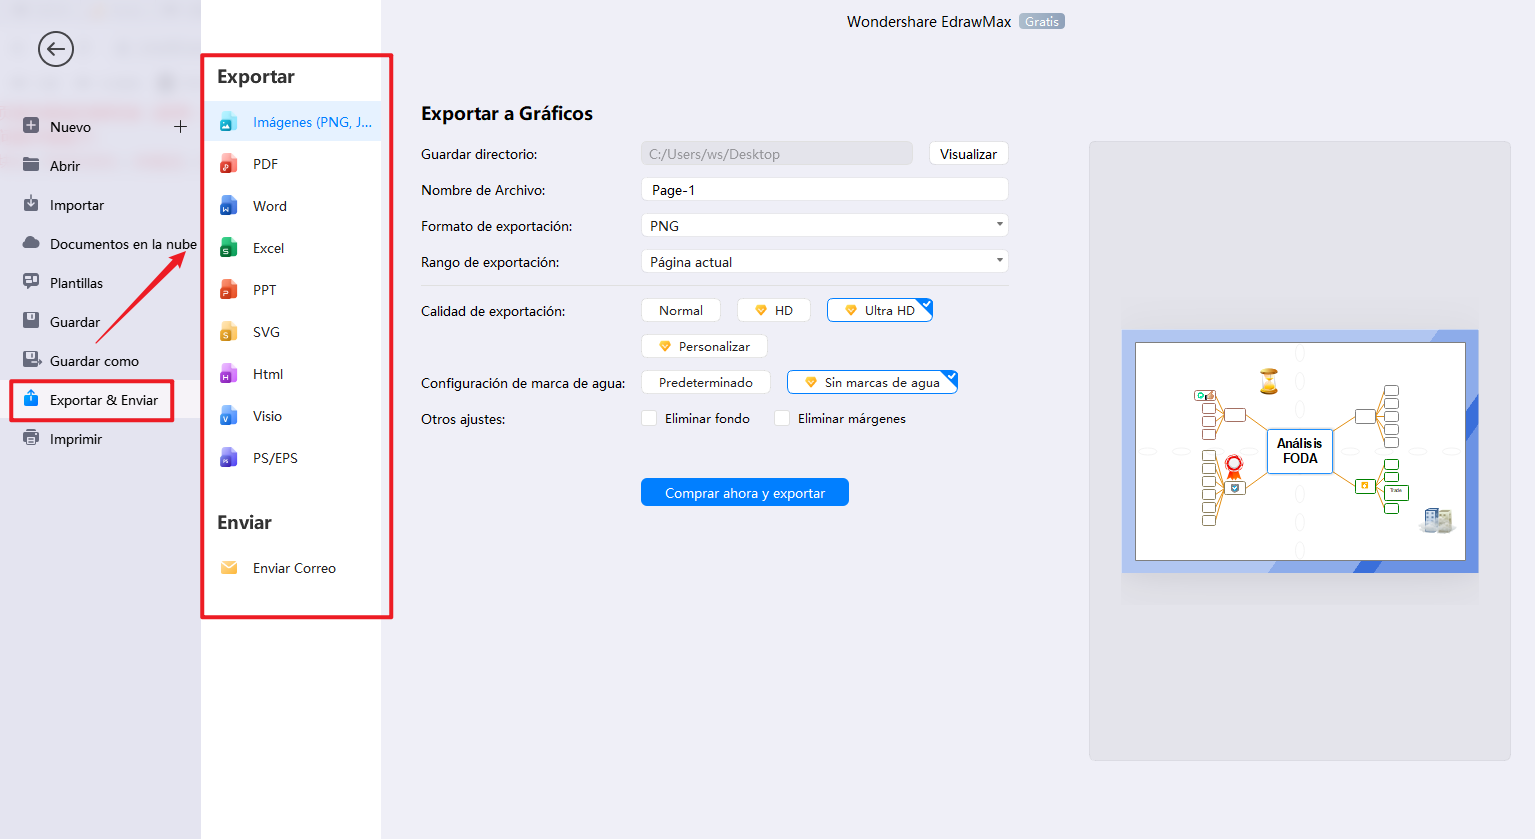Click the Comprar ahora y exportar button

[x=744, y=491]
